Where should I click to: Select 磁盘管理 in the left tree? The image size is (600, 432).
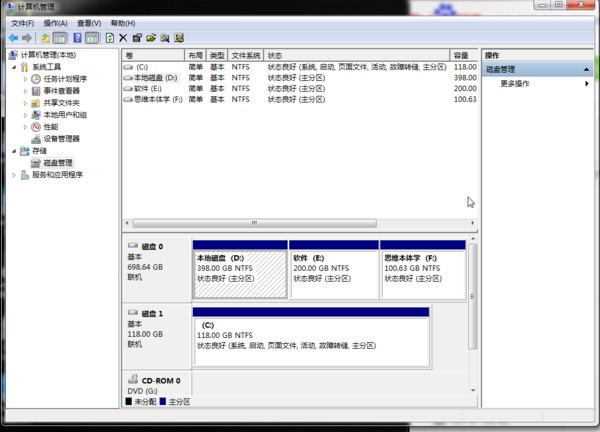click(x=58, y=163)
